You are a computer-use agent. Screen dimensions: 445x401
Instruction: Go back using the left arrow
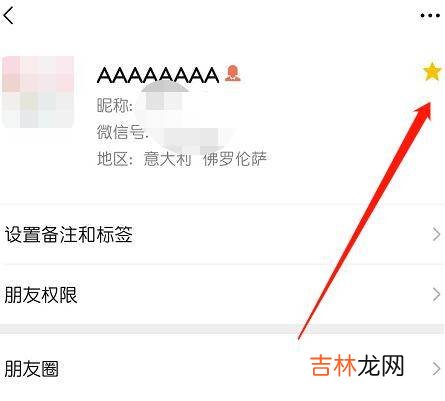coord(9,16)
